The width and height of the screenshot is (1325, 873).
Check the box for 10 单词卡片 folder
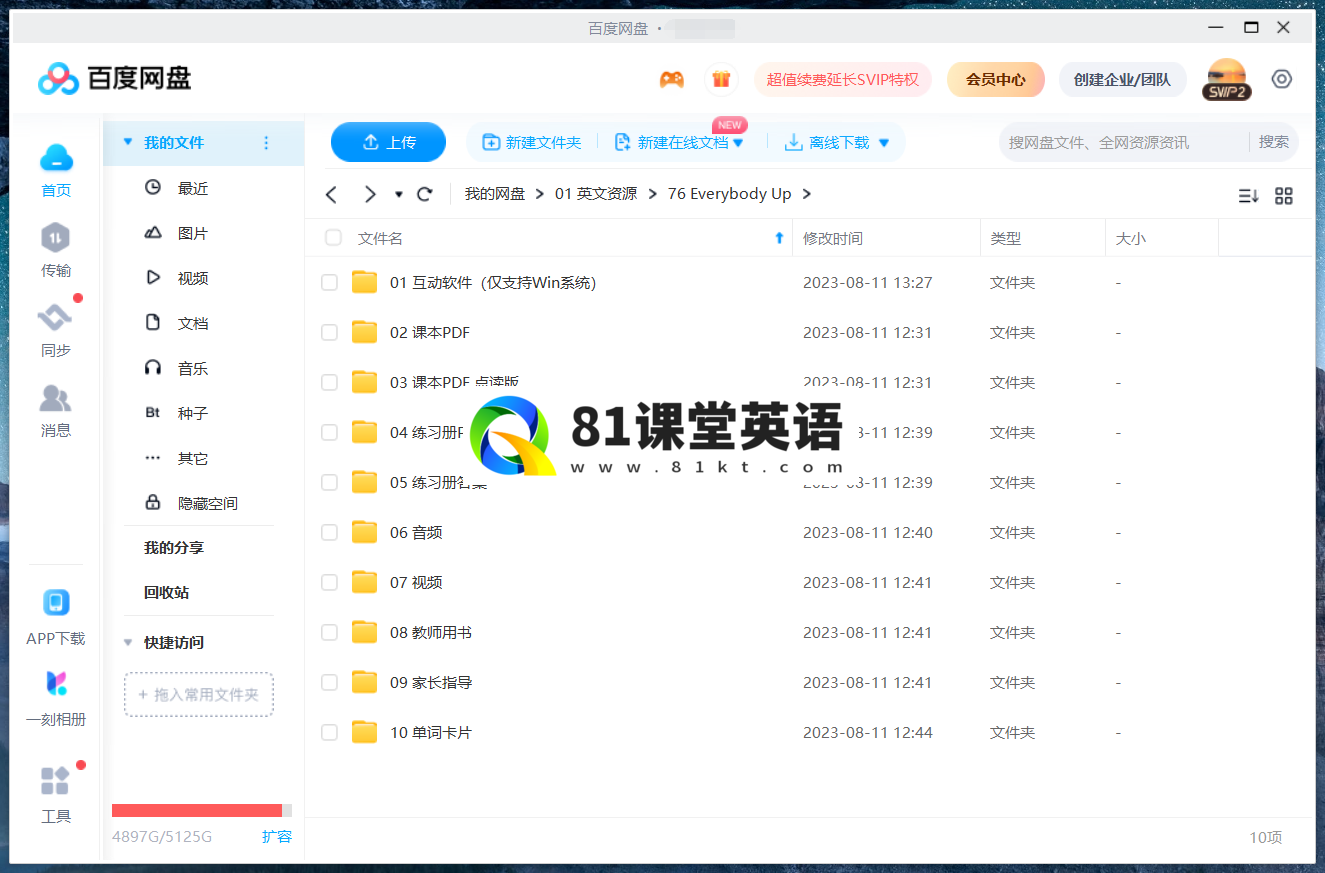click(x=329, y=733)
